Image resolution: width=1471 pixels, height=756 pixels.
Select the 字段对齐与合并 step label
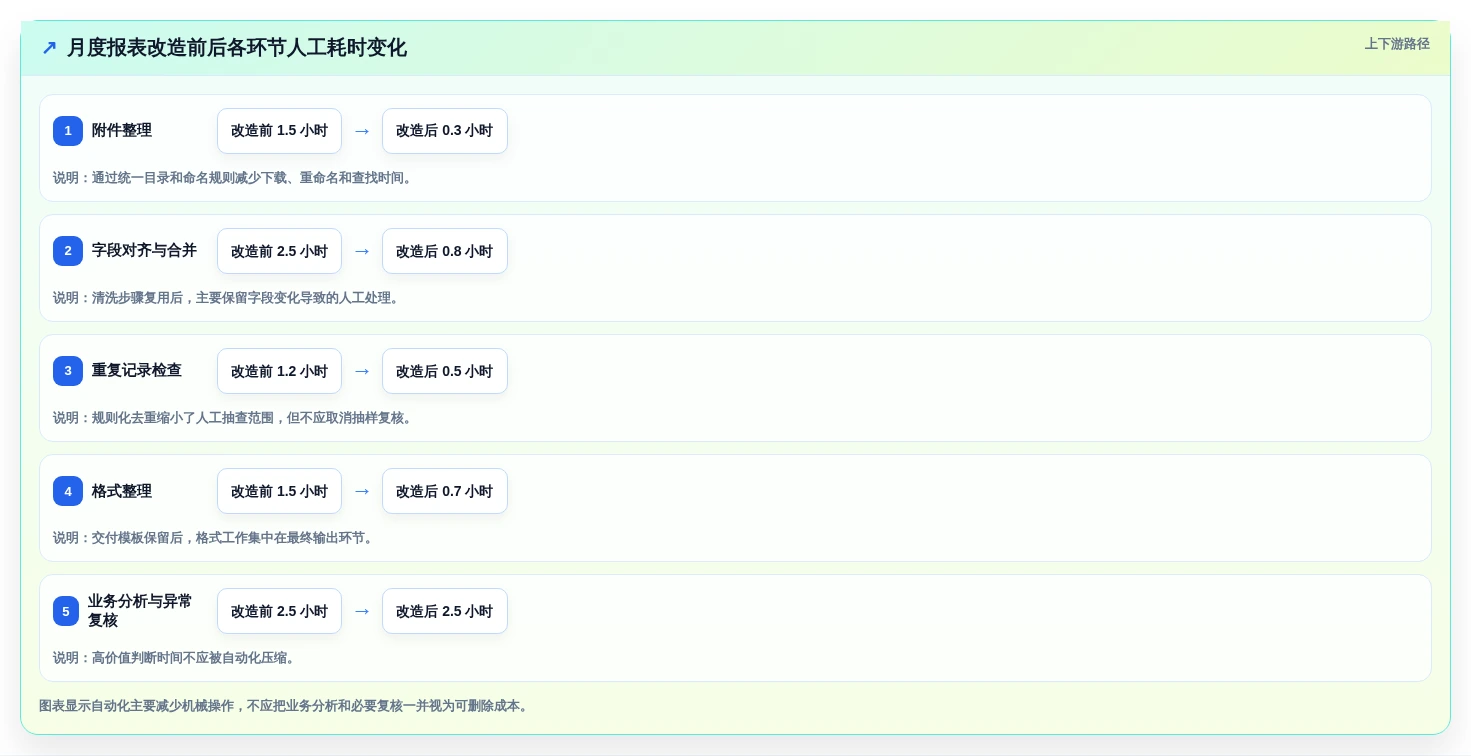pos(144,251)
